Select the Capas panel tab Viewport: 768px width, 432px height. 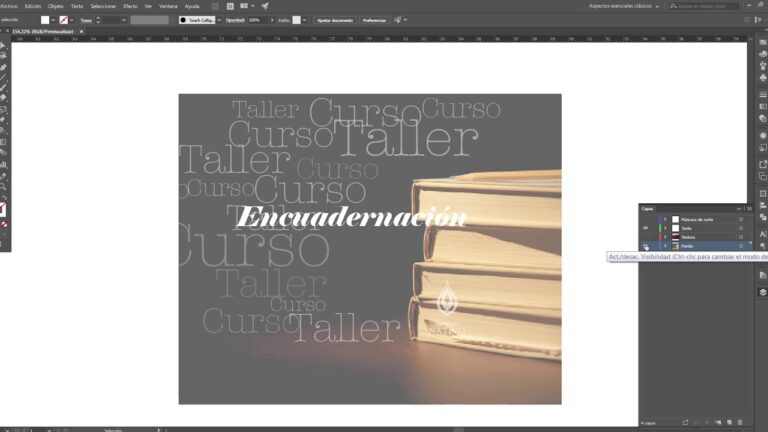648,209
